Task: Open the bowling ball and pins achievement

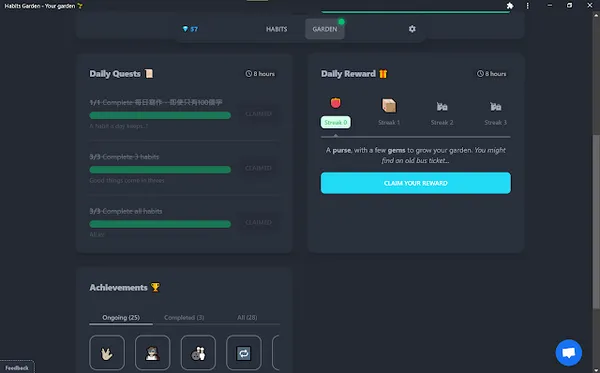Action: tap(198, 353)
